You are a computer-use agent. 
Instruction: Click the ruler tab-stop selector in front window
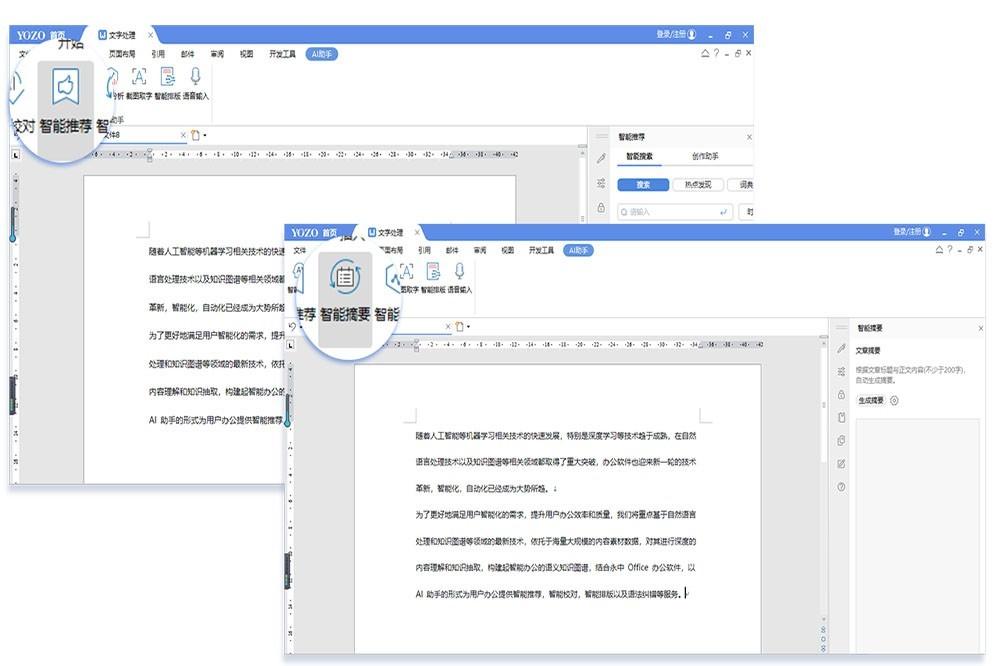(290, 345)
